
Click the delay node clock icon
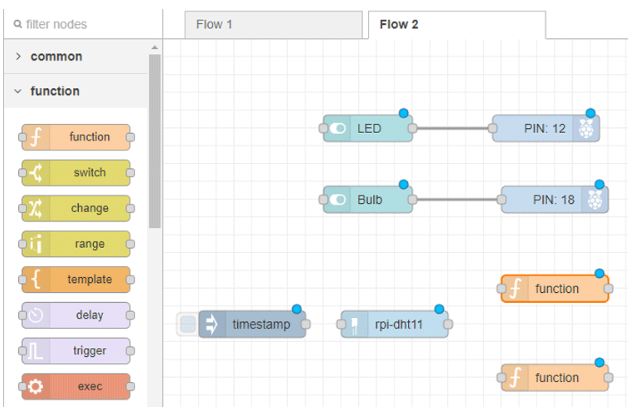(x=35, y=315)
